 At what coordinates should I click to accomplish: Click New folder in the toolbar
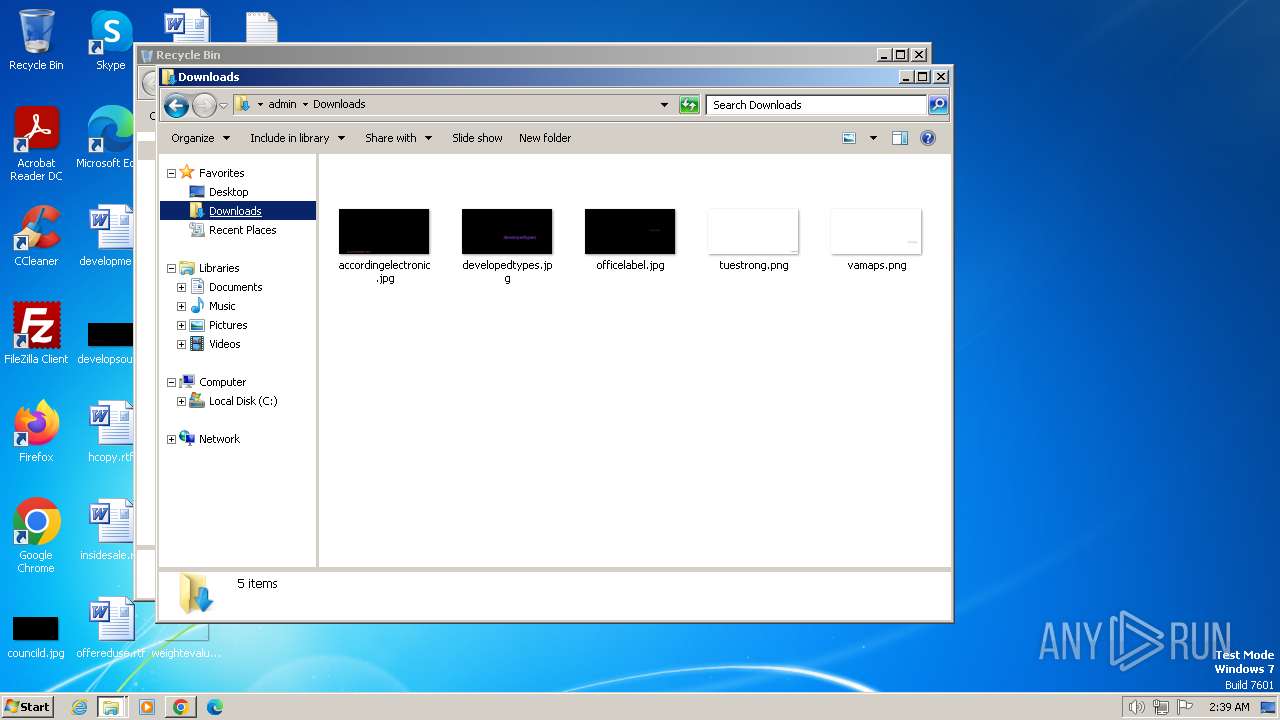tap(545, 138)
